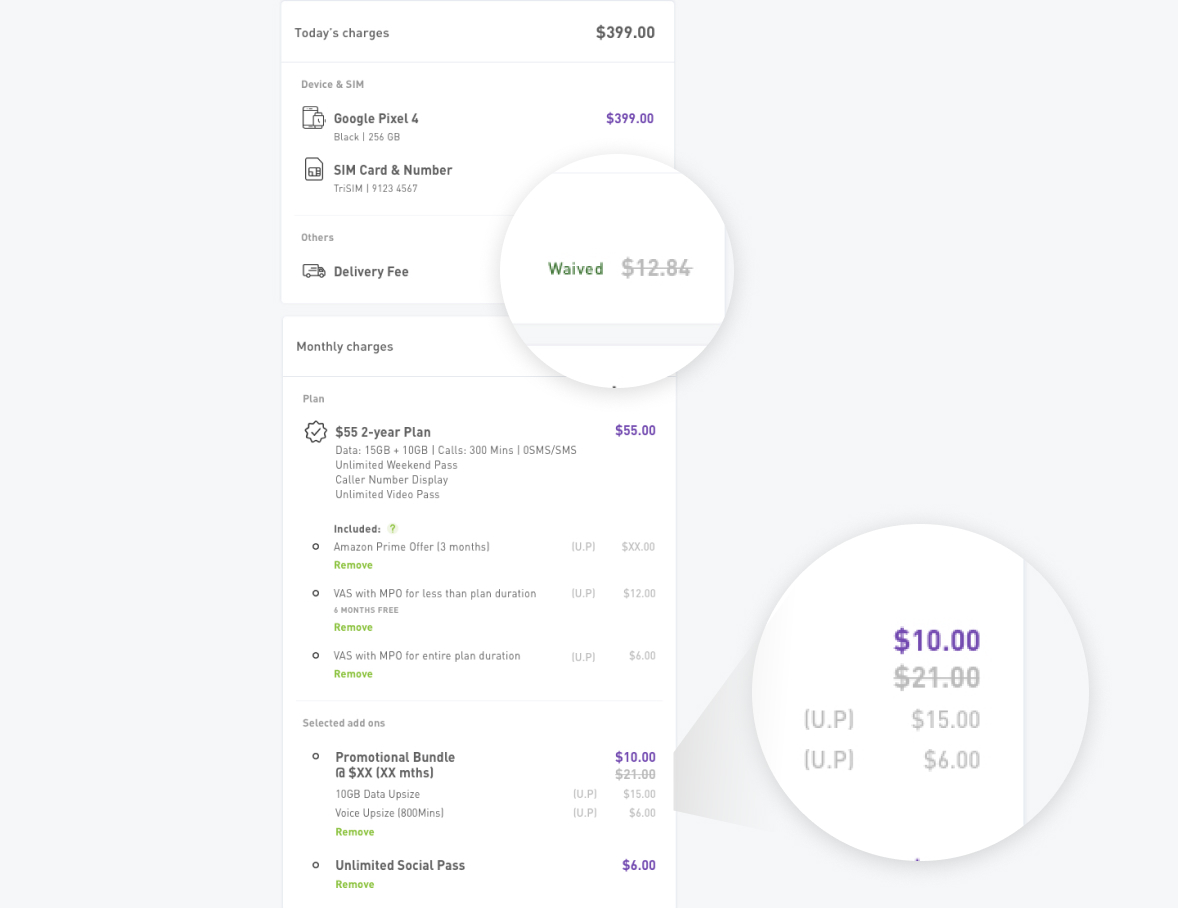The width and height of the screenshot is (1178, 908).
Task: Click the badge icon beside $55 2-year Plan
Action: (315, 431)
